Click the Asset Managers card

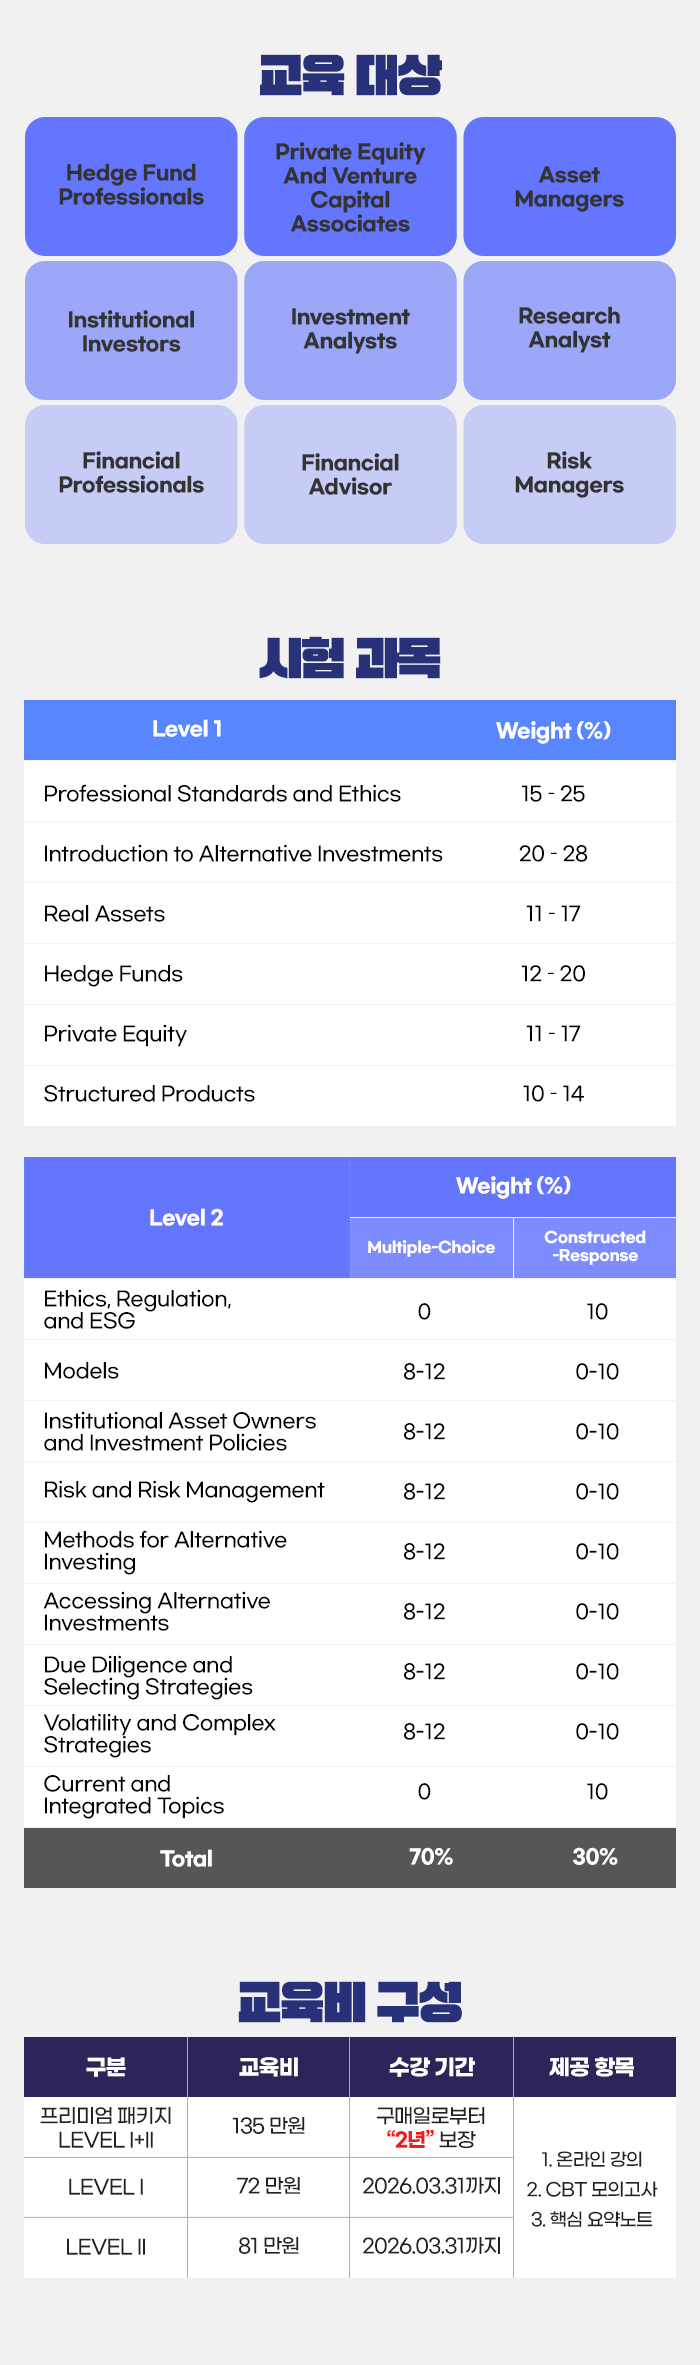(569, 187)
